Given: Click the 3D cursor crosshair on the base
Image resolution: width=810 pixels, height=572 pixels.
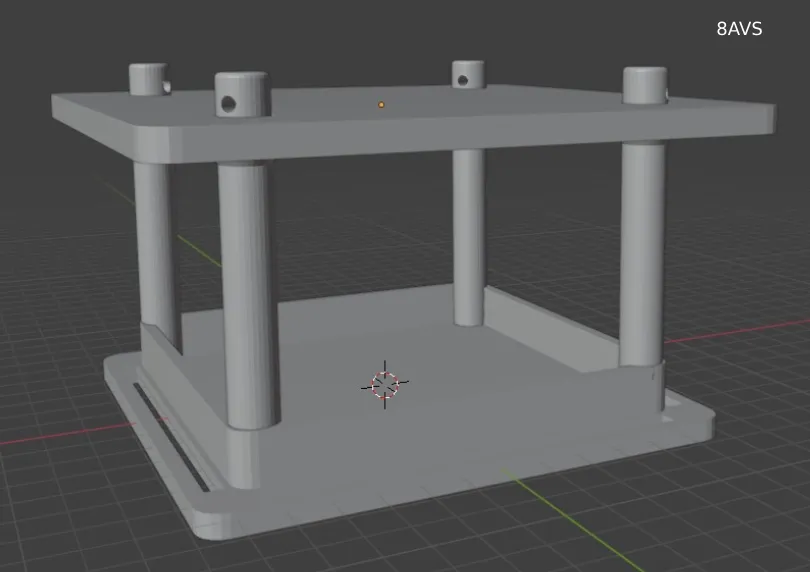Looking at the screenshot, I should point(385,385).
